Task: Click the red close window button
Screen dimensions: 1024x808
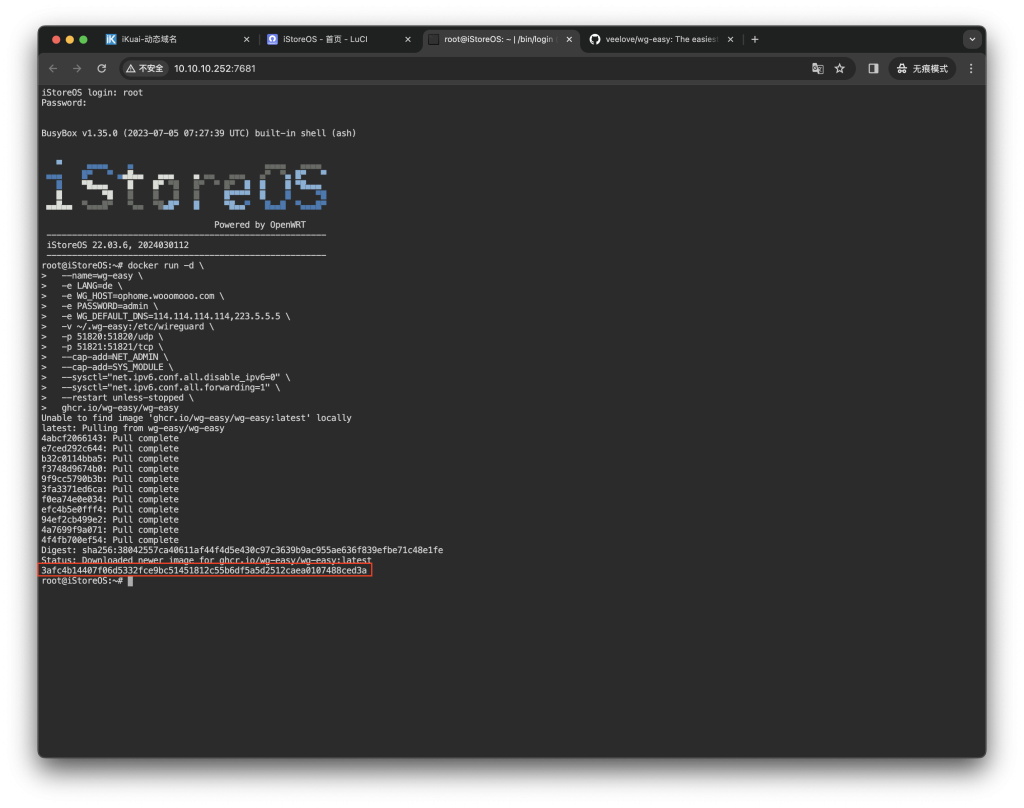Action: coord(56,40)
